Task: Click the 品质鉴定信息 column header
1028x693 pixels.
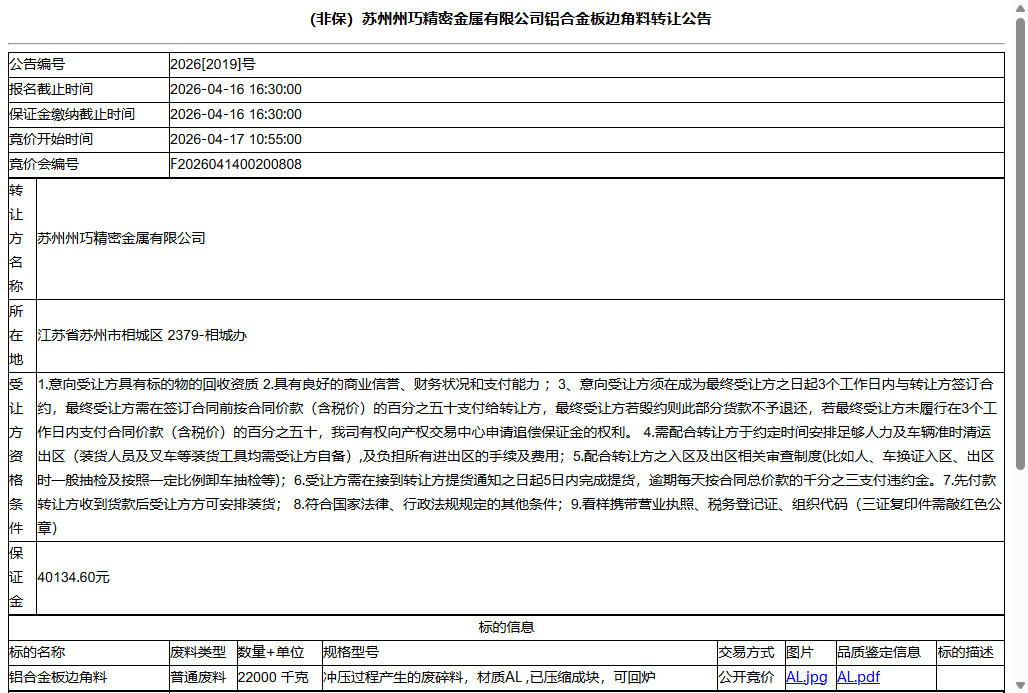Action: pyautogui.click(x=886, y=652)
